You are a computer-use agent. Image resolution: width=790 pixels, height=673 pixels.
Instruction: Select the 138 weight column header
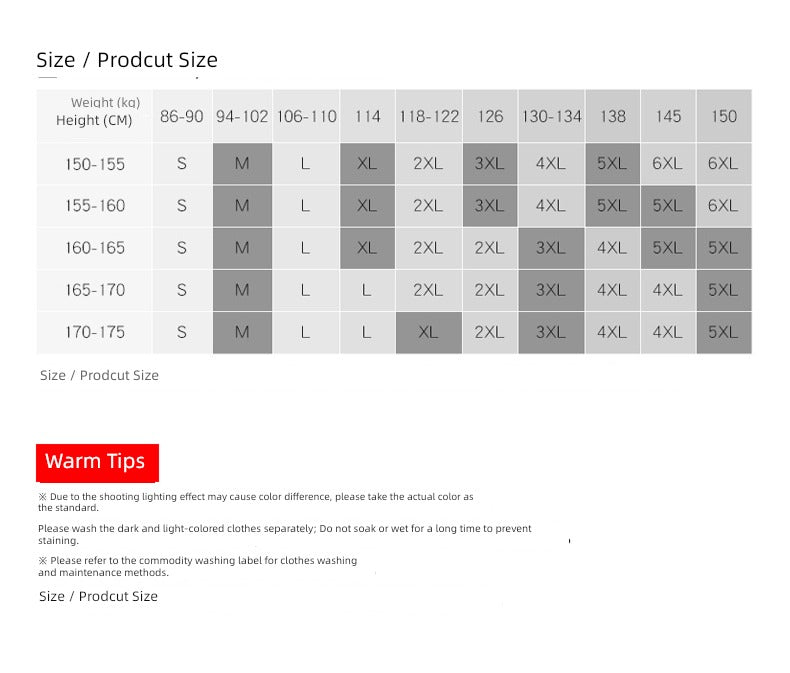pyautogui.click(x=613, y=116)
